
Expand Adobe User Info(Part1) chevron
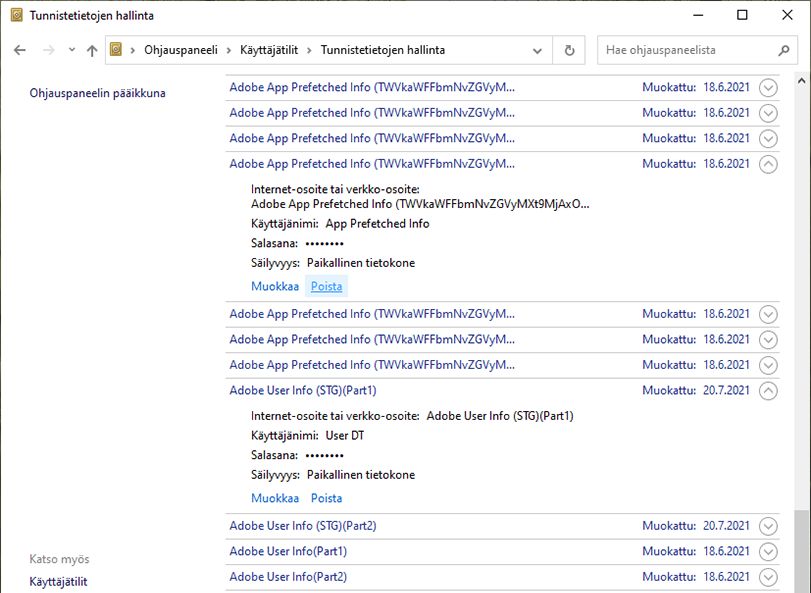pyautogui.click(x=768, y=552)
